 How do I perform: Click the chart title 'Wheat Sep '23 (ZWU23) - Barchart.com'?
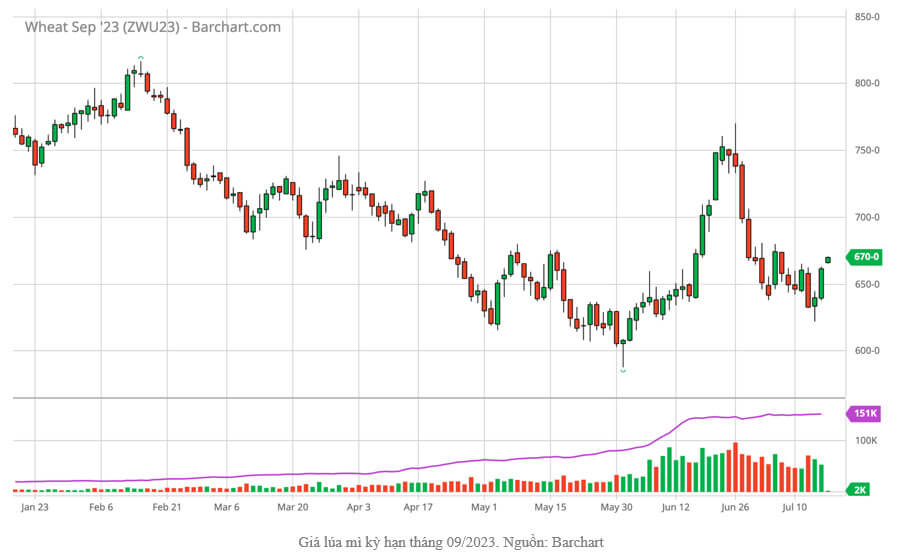pyautogui.click(x=153, y=27)
